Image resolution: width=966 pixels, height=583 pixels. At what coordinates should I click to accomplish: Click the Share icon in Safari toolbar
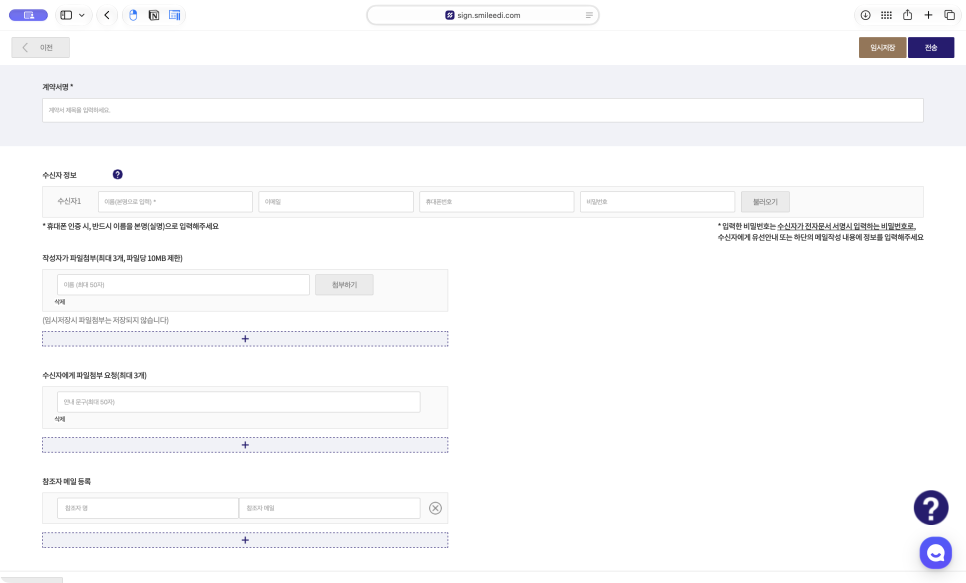tap(907, 15)
